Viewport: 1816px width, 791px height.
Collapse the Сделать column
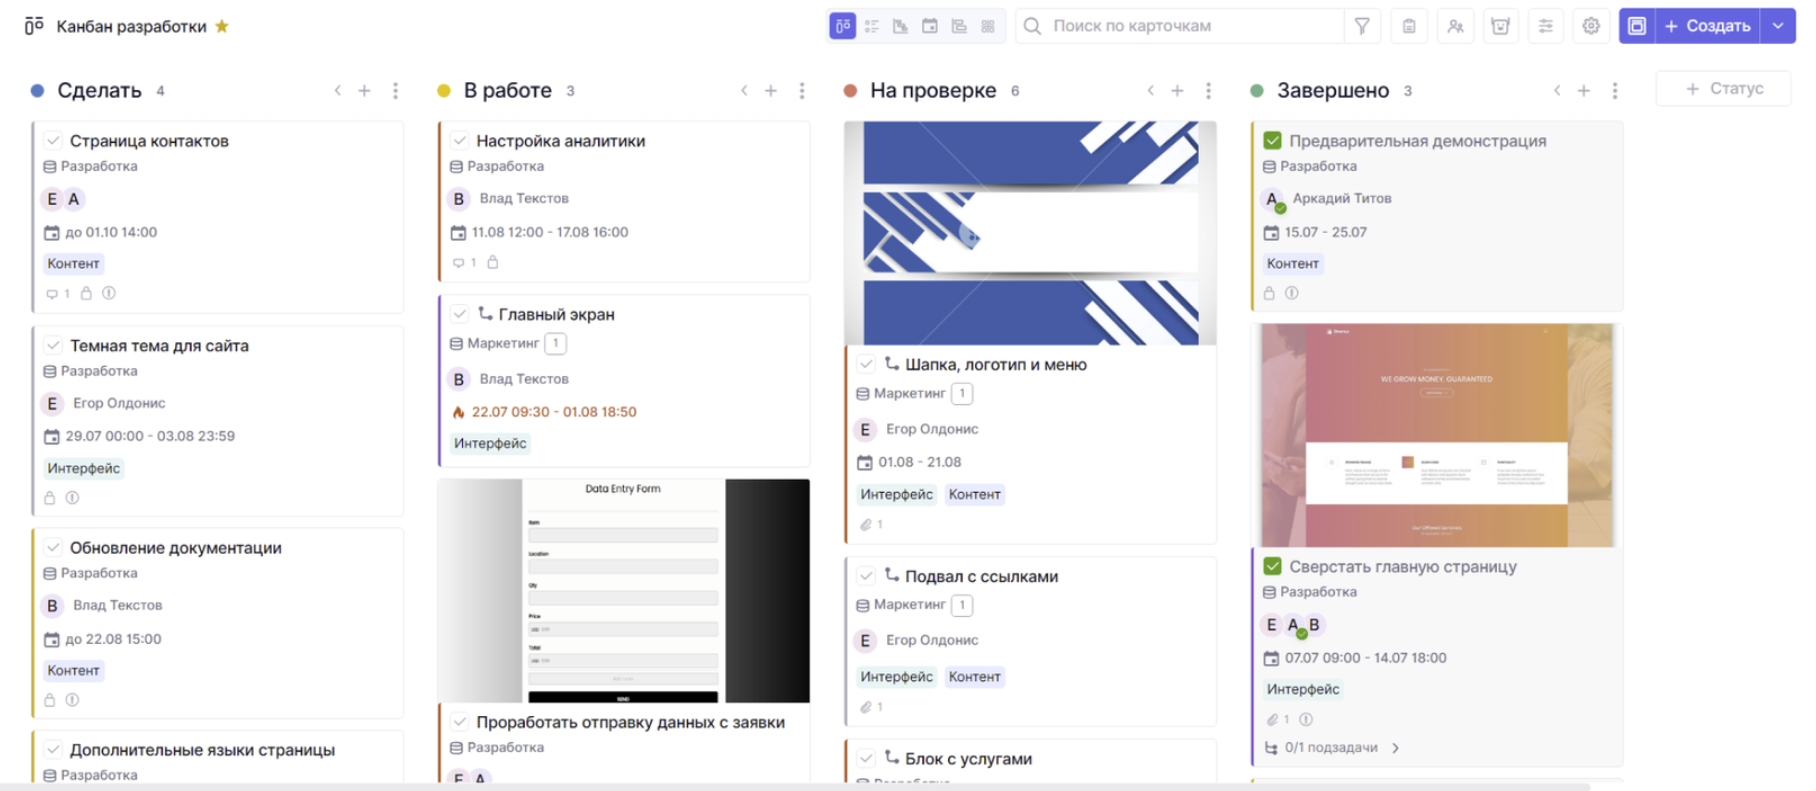(x=338, y=91)
